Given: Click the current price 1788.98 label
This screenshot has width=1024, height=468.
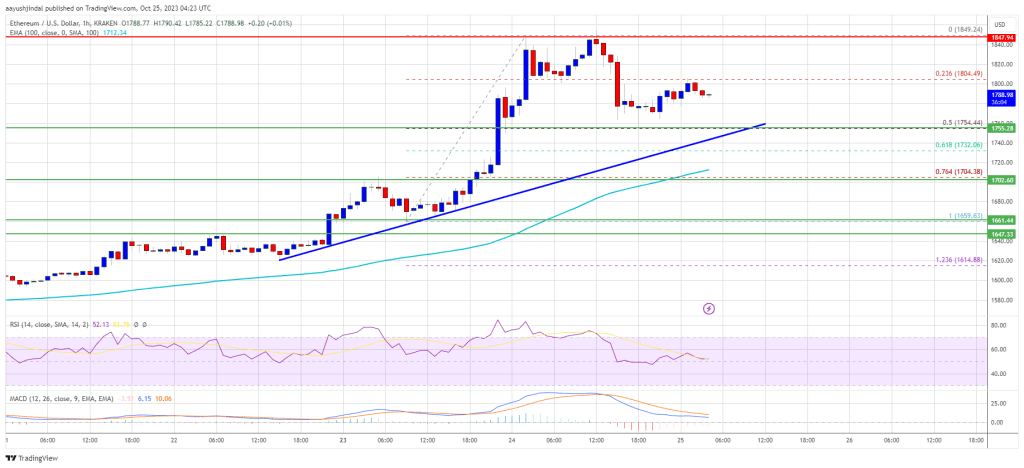Looking at the screenshot, I should 1002,95.
